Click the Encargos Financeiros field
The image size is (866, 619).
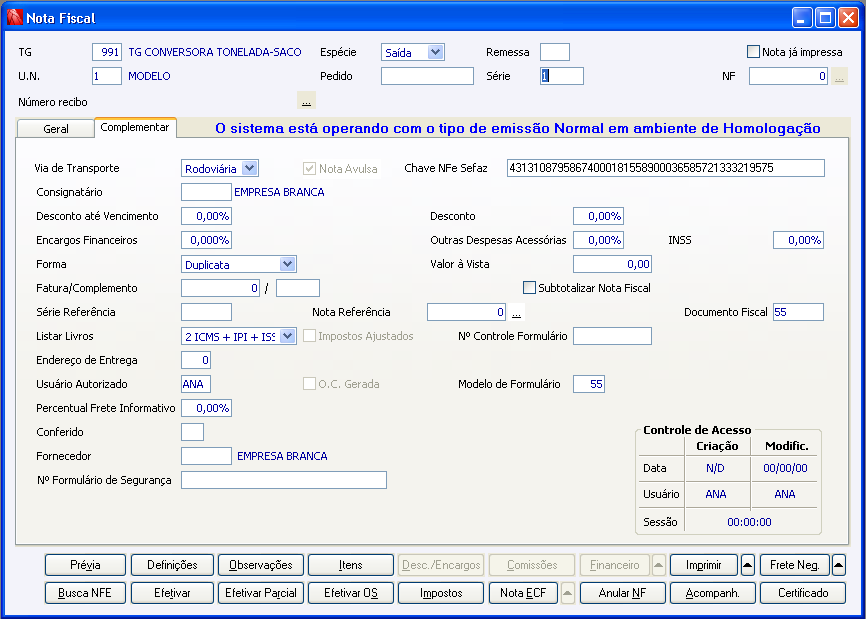tap(206, 240)
